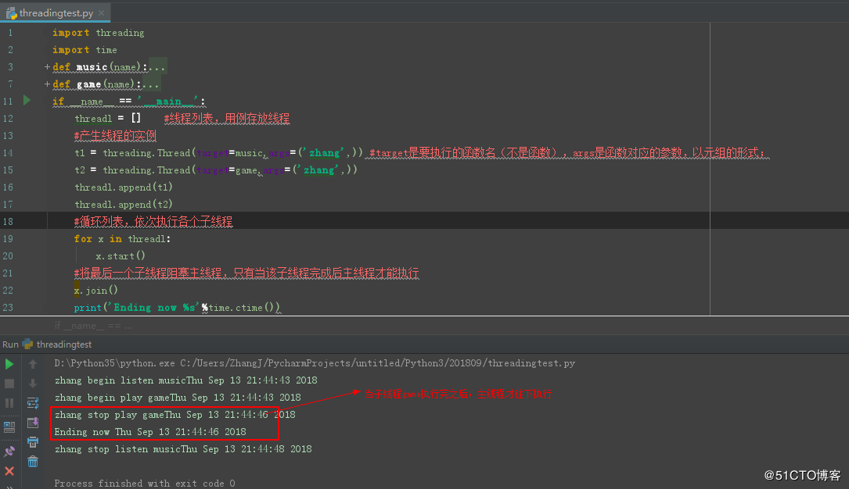Click line number 18 in the gutter
849x489 pixels.
click(x=8, y=221)
